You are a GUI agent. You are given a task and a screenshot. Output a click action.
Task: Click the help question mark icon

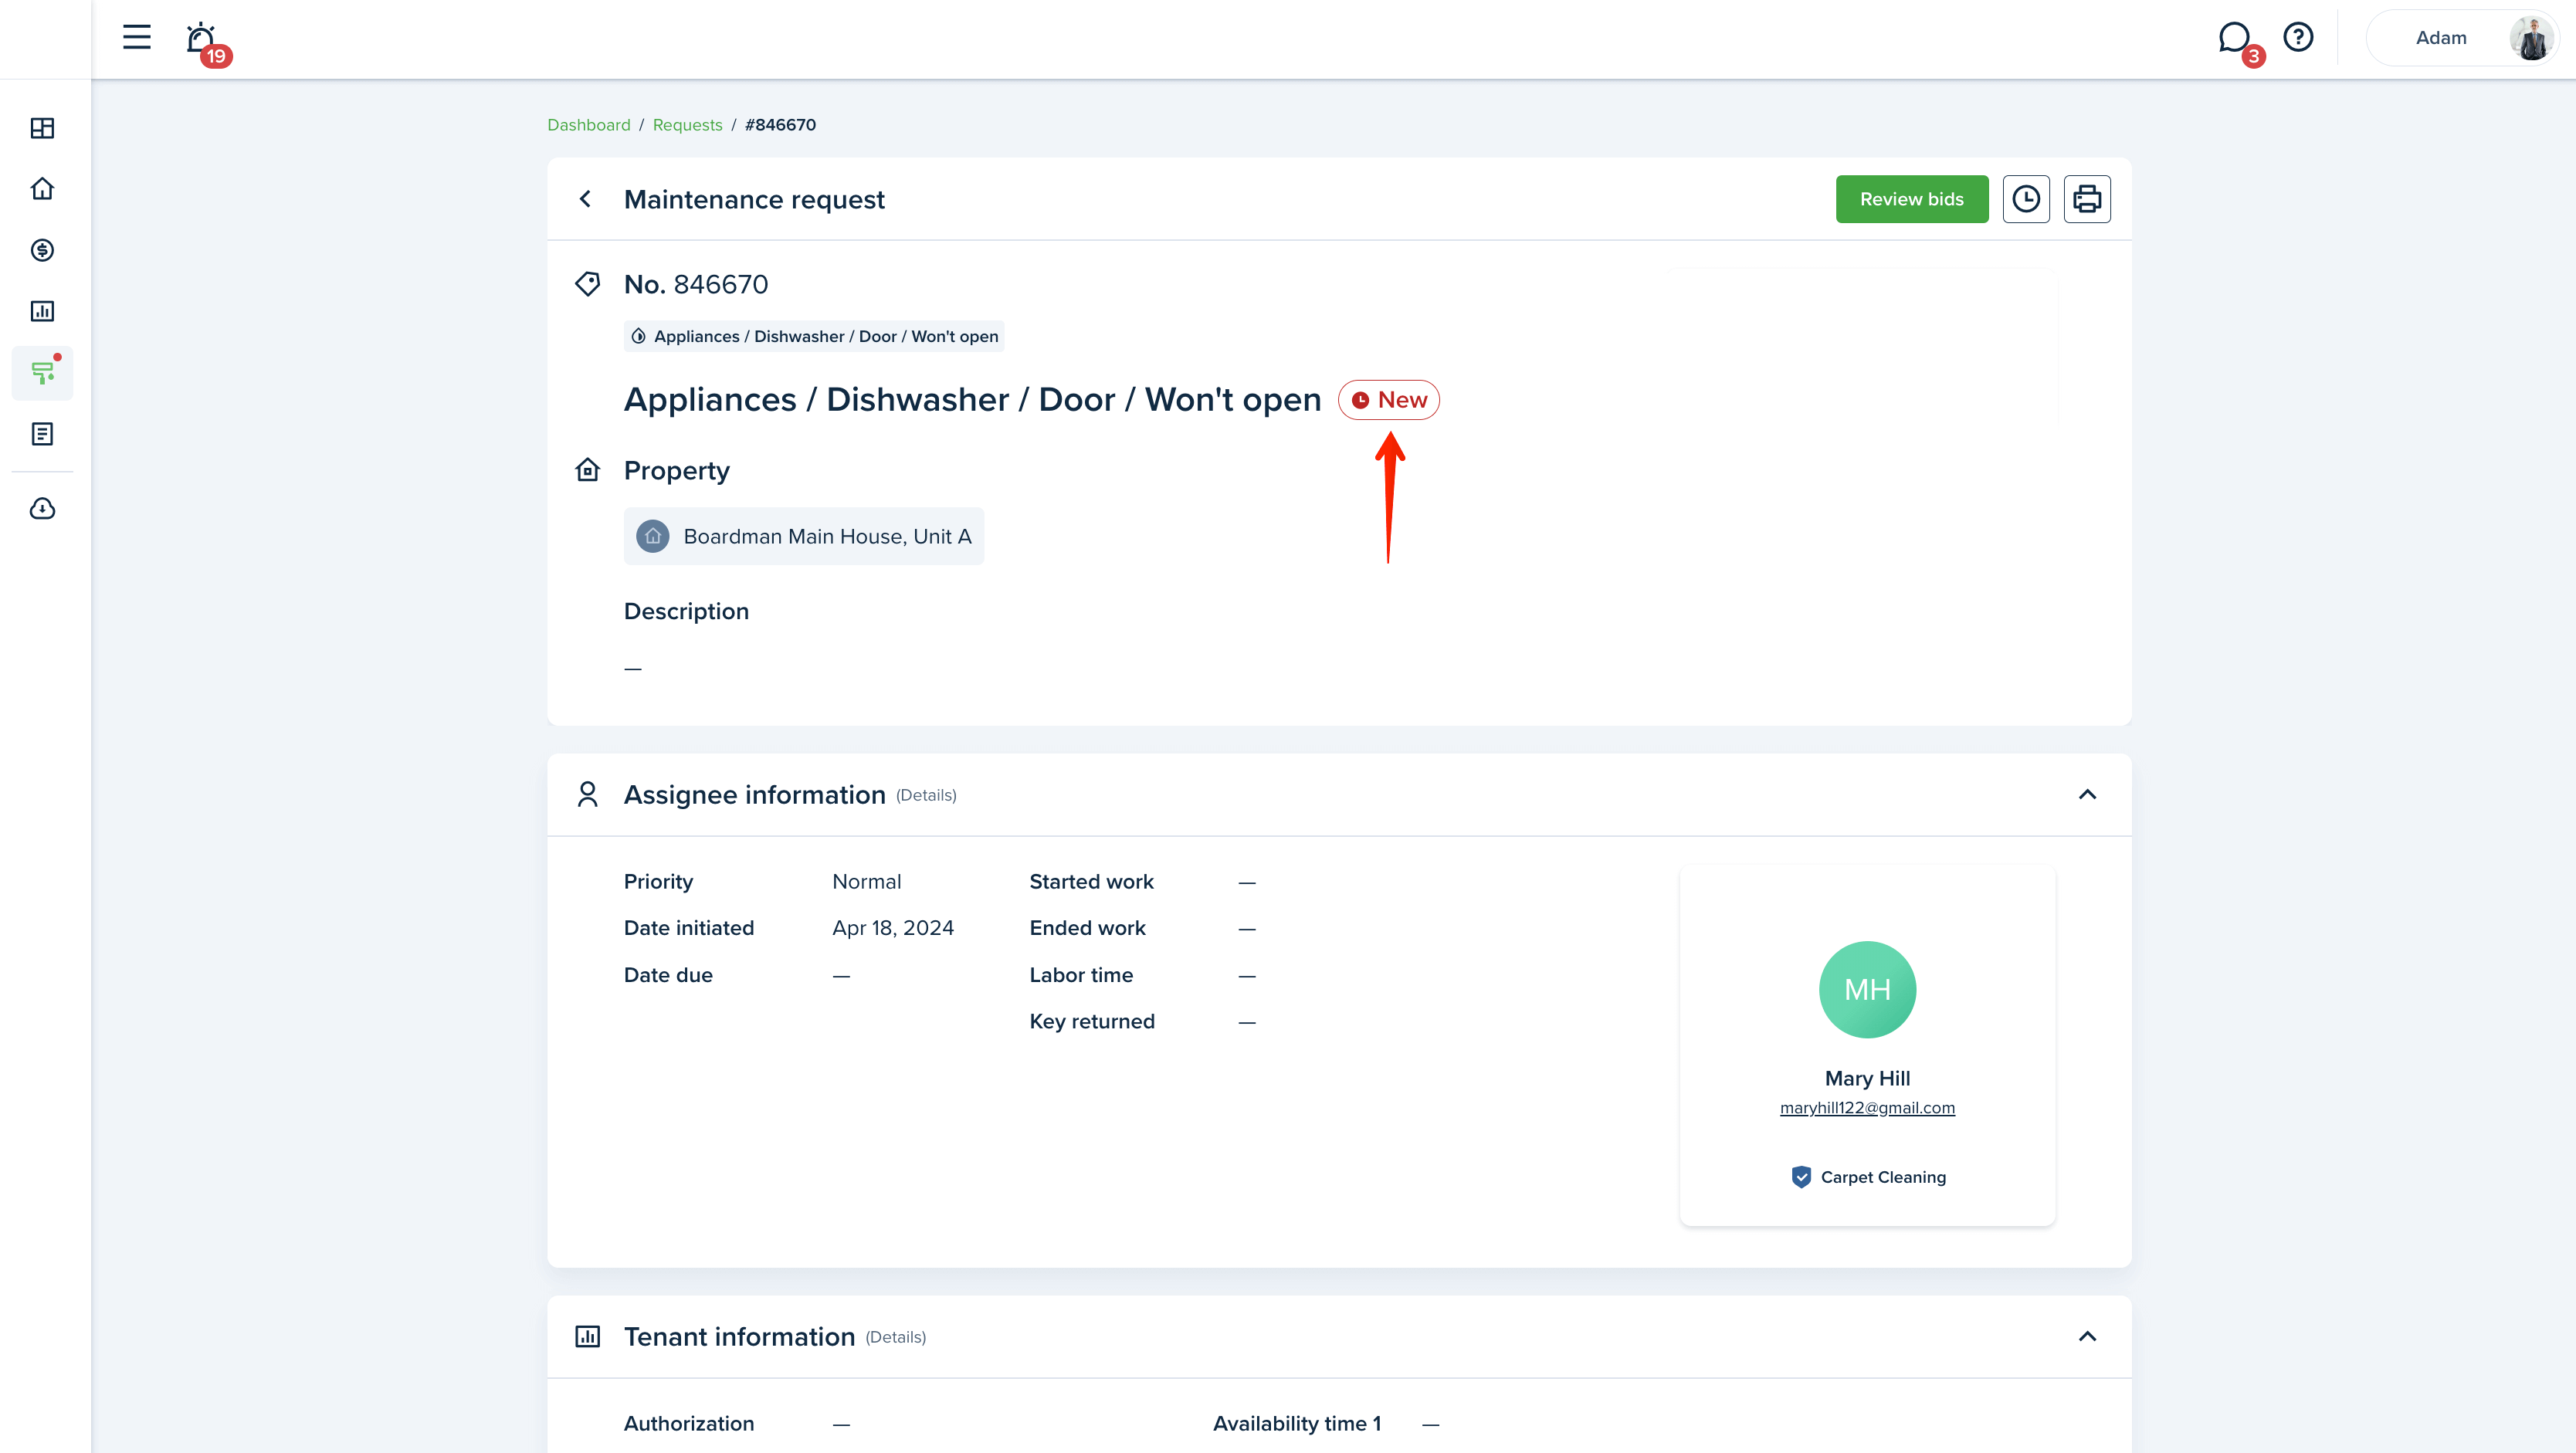pos(2298,38)
